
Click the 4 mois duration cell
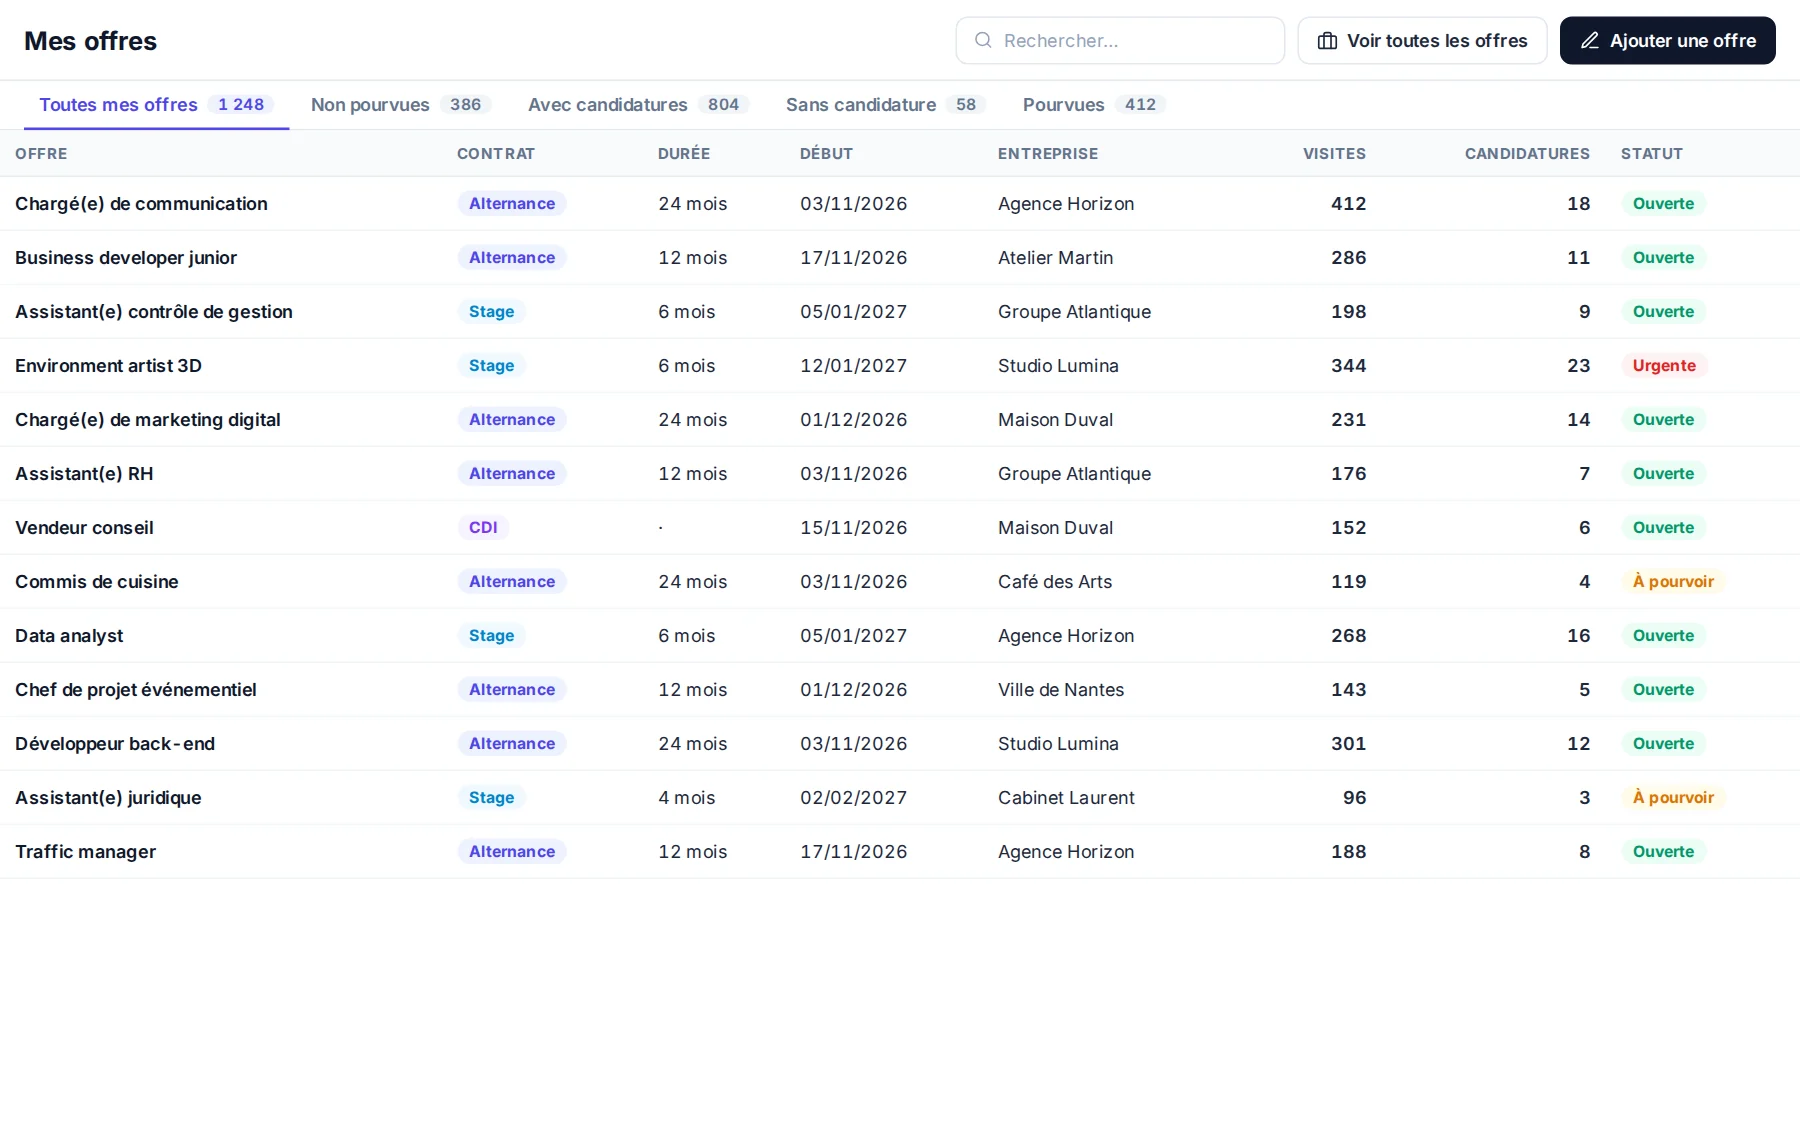click(x=686, y=798)
